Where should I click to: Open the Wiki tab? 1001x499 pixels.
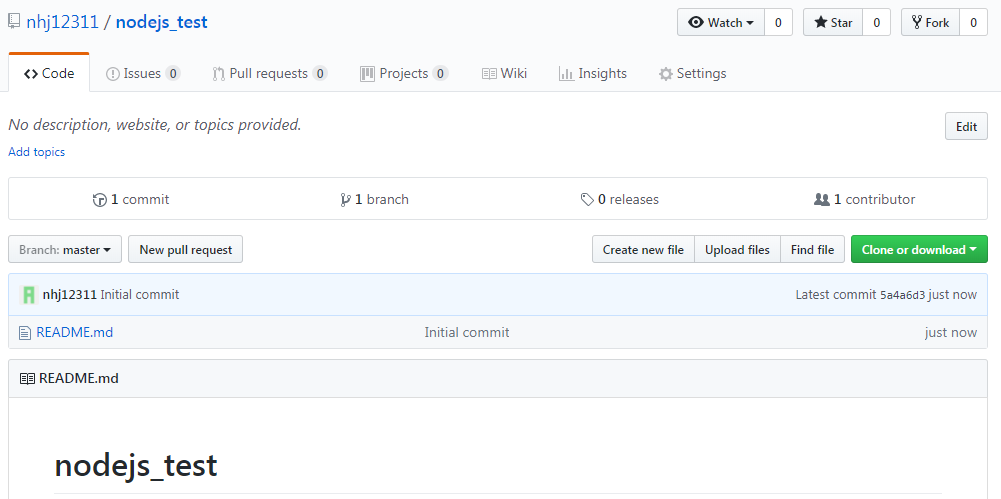tap(504, 73)
